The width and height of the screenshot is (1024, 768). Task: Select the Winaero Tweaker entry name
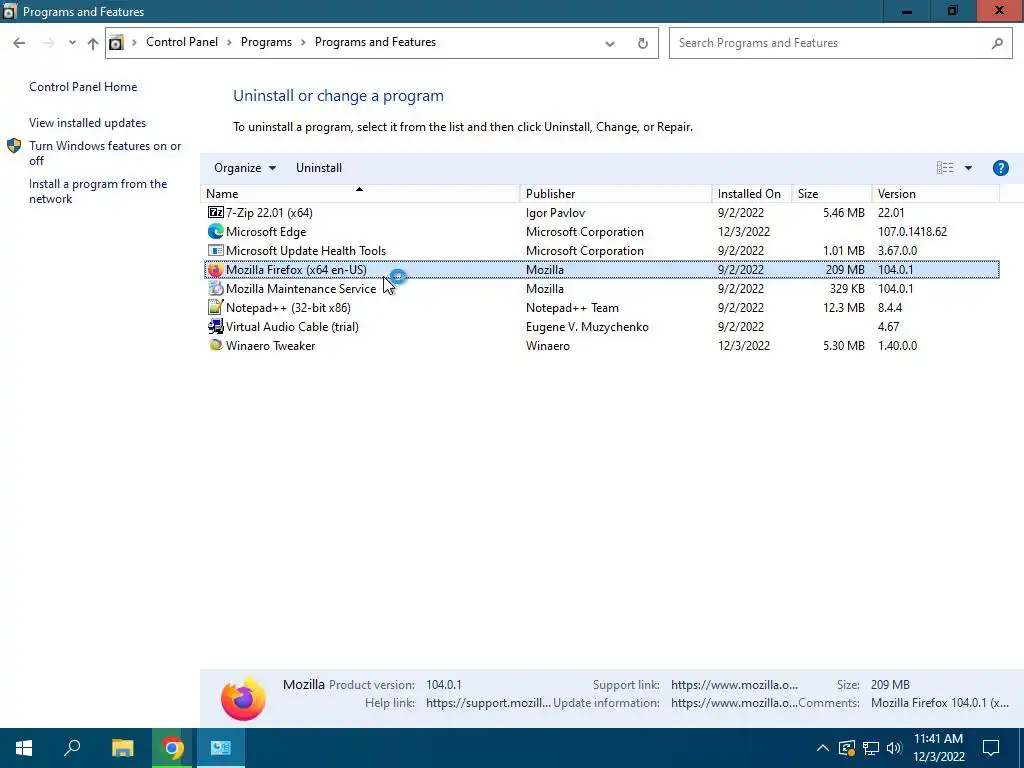pos(270,345)
